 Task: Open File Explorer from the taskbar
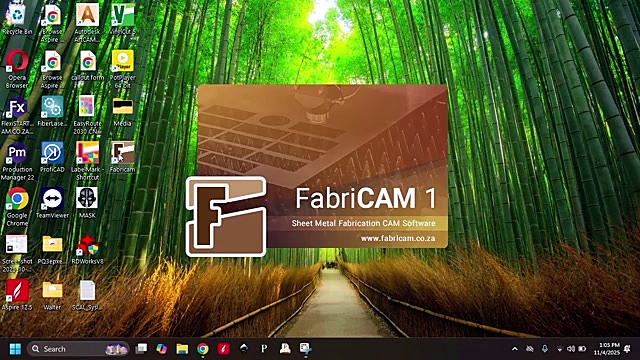click(x=182, y=349)
